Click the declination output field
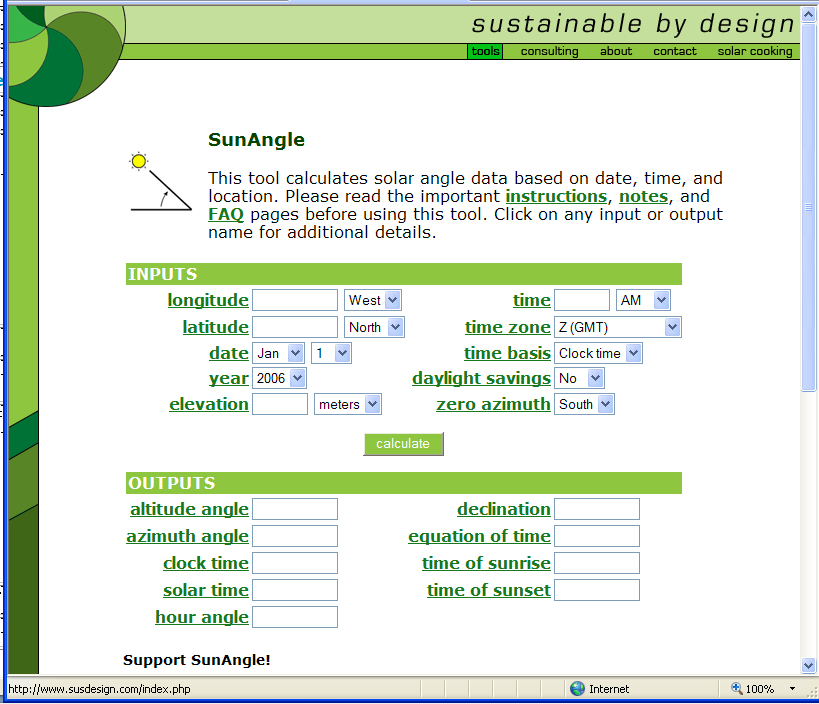Viewport: 819px width, 704px height. click(597, 509)
